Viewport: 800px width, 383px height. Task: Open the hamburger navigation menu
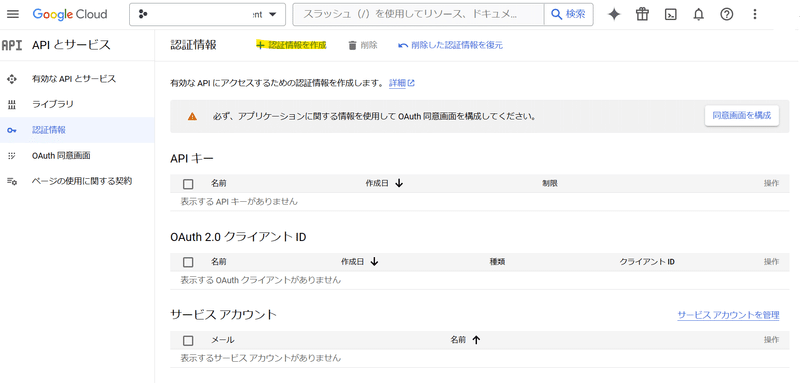(13, 14)
